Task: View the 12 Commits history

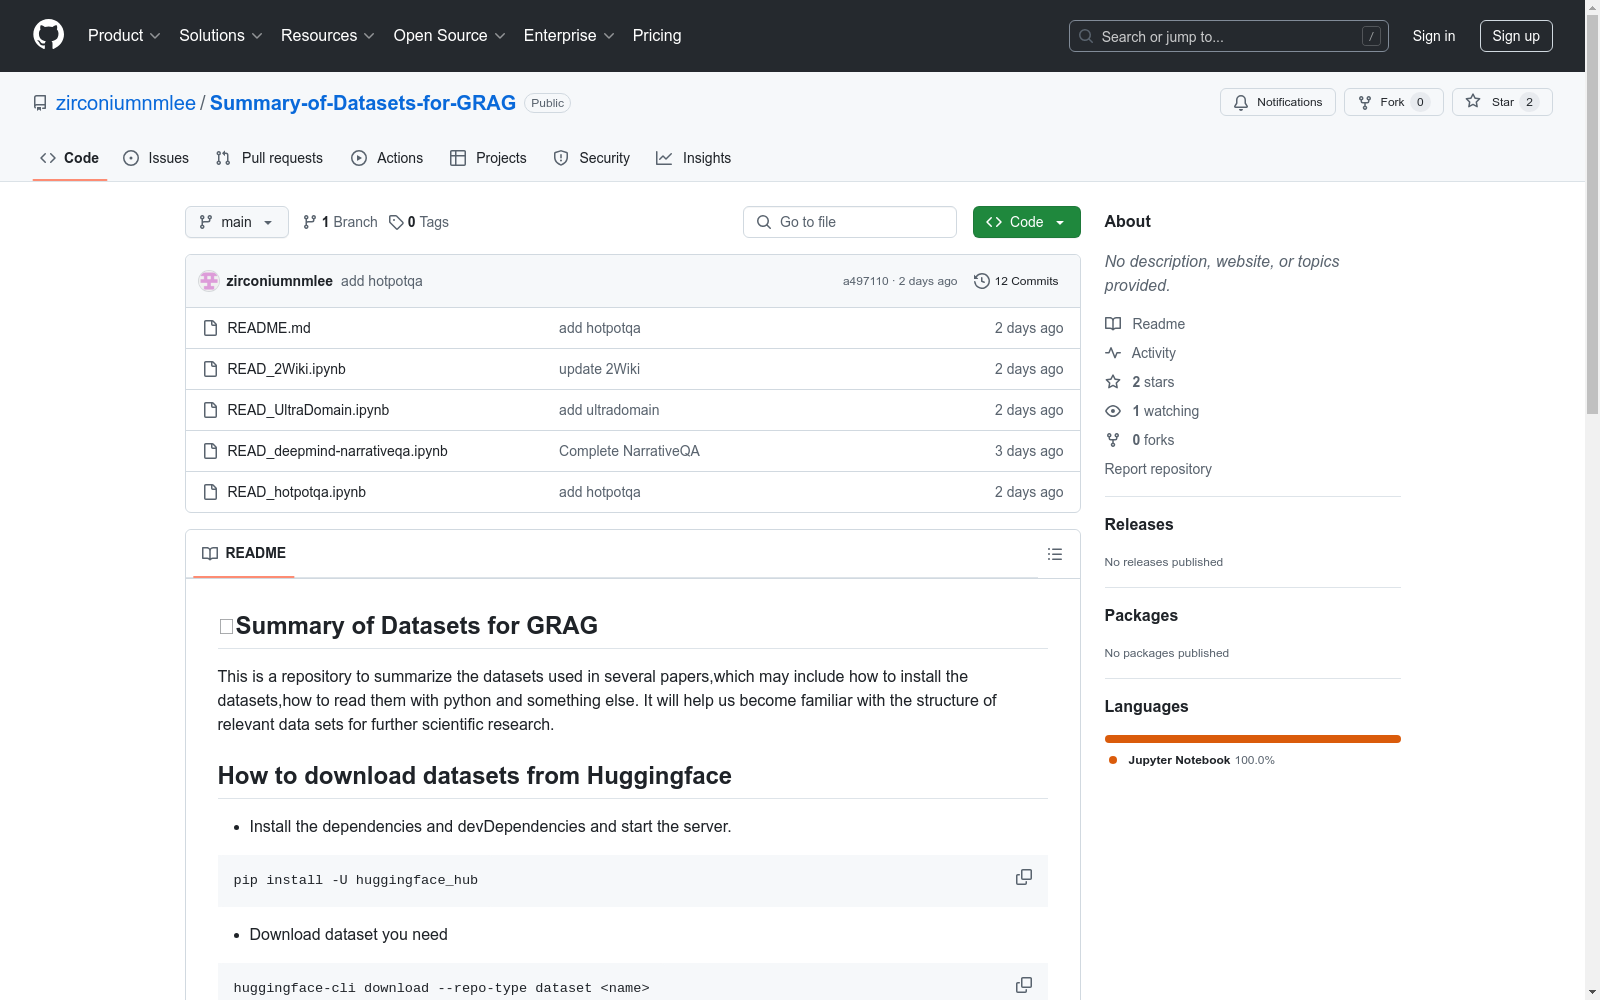Action: 1016,281
